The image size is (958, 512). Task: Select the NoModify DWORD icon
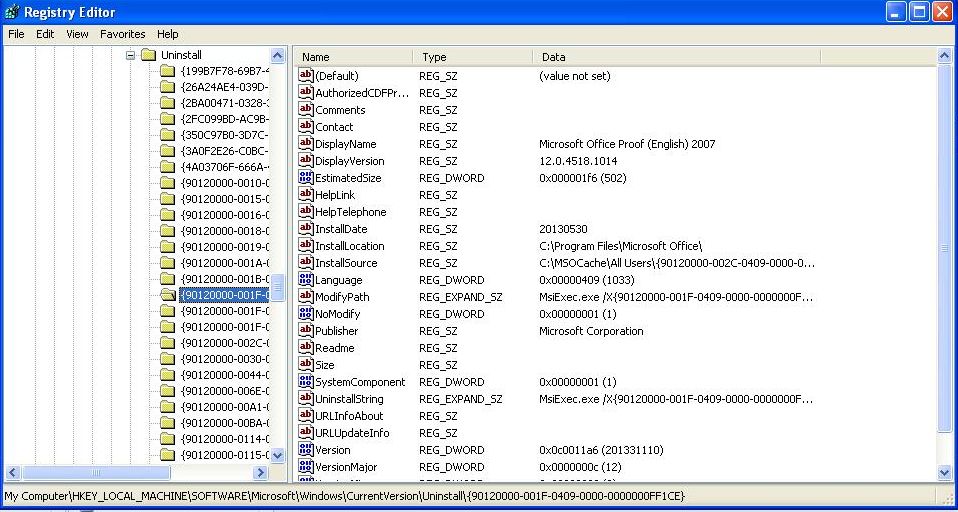point(305,314)
